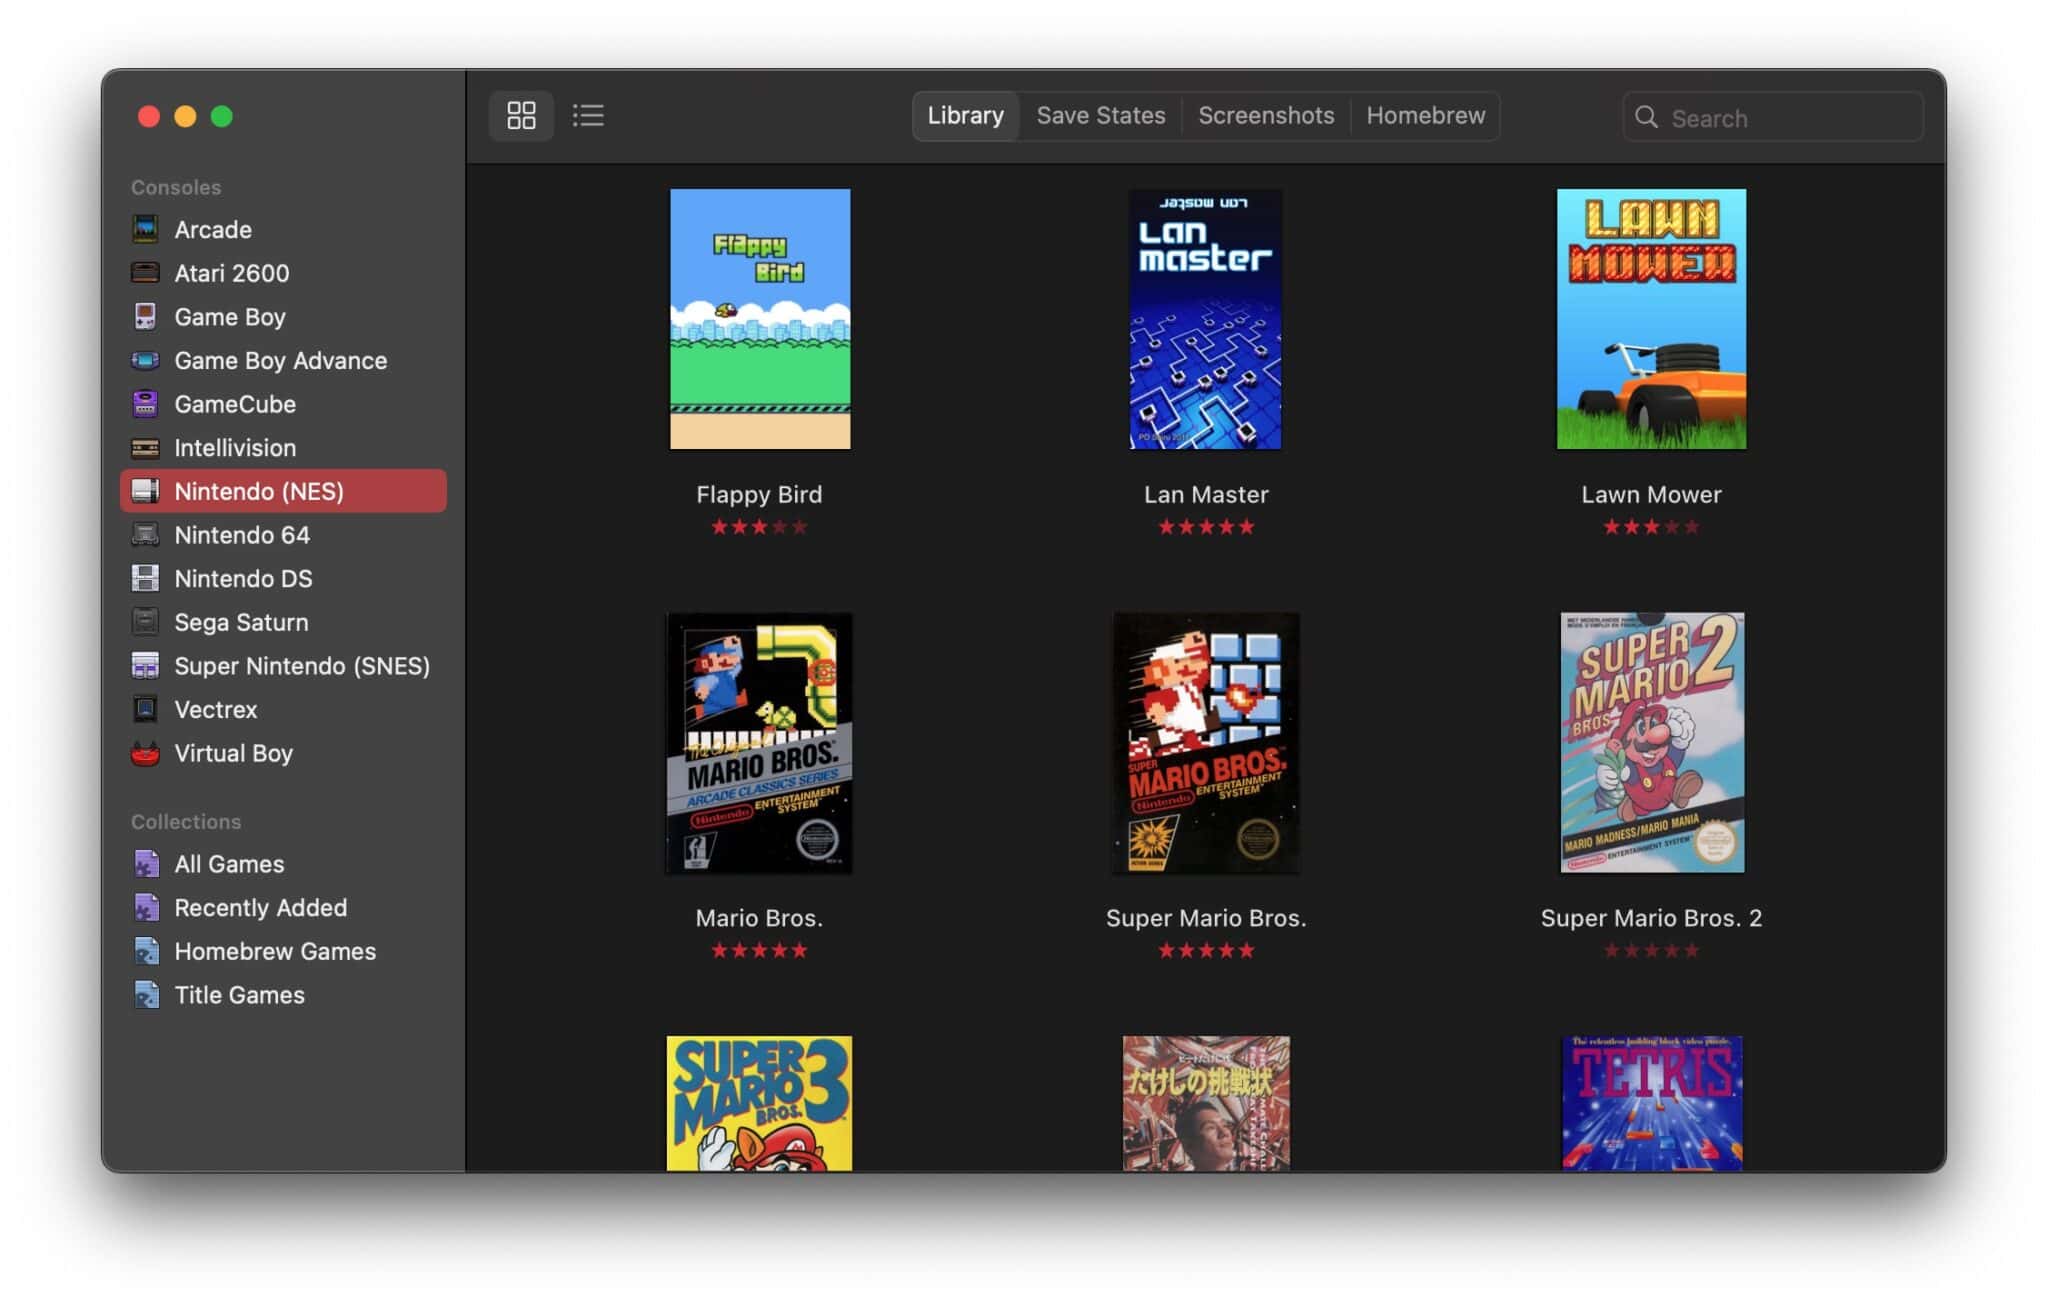Select the GameCube console icon
2048x1307 pixels.
coord(146,404)
